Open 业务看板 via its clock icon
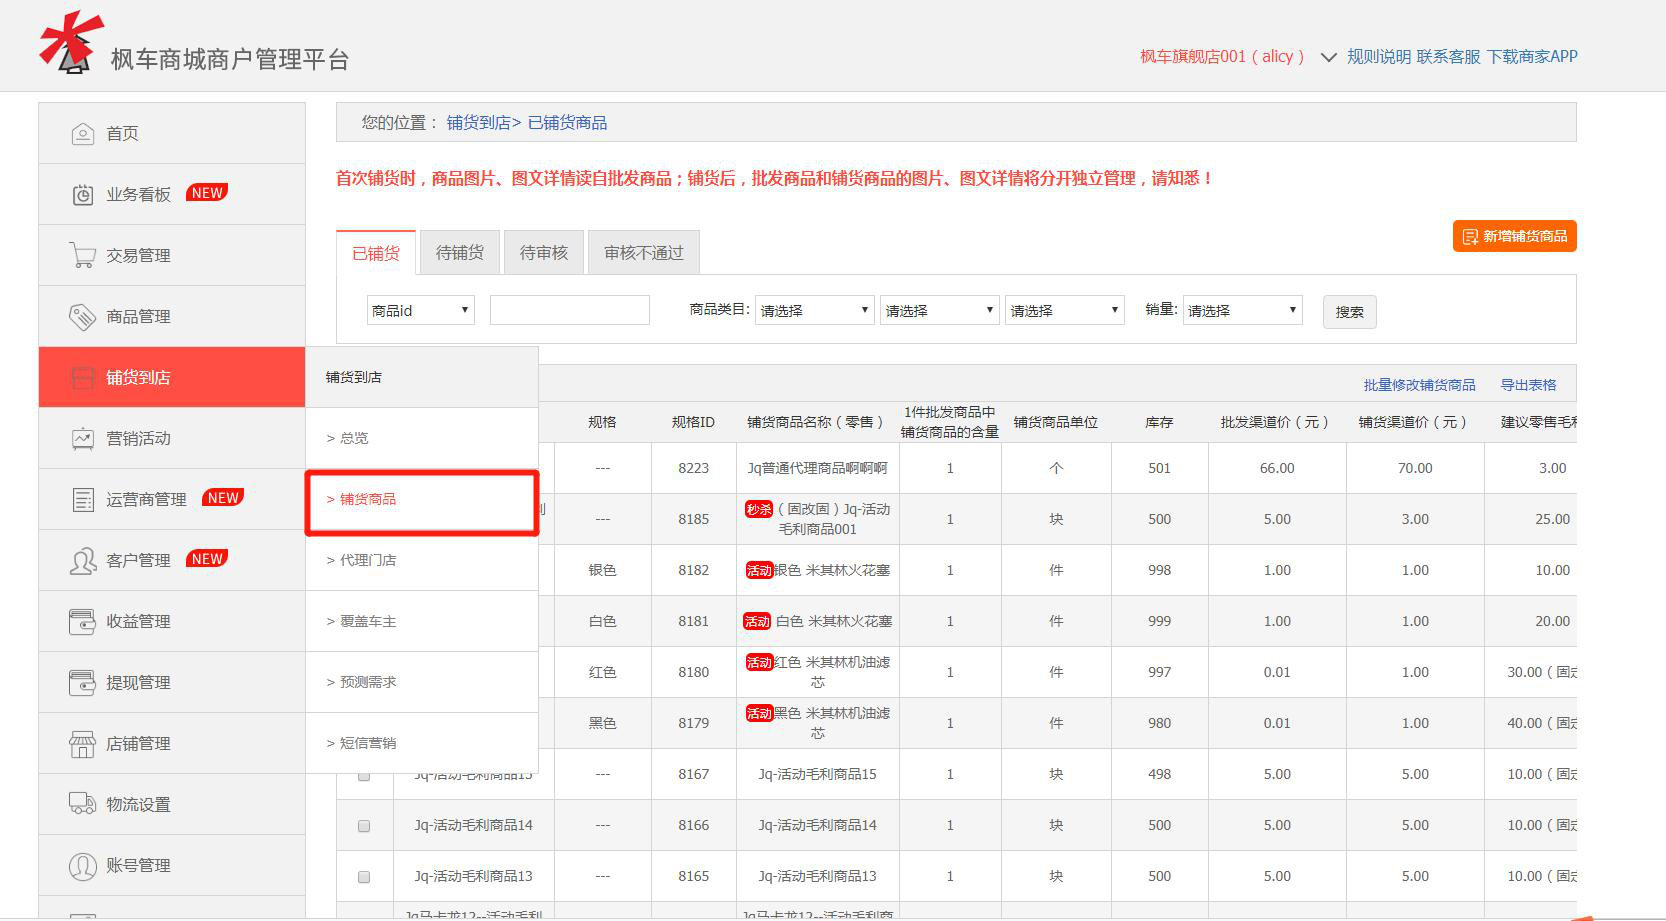 point(82,194)
